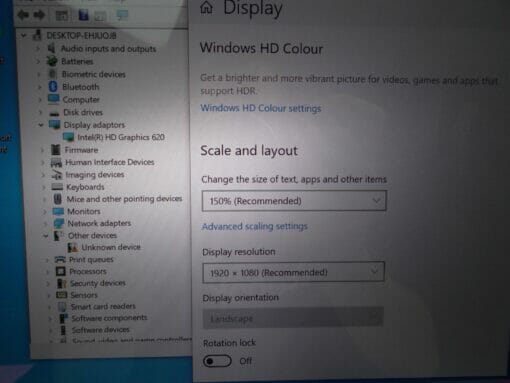This screenshot has width=510, height=383.
Task: Collapse the Other devices tree node
Action: 46,236
